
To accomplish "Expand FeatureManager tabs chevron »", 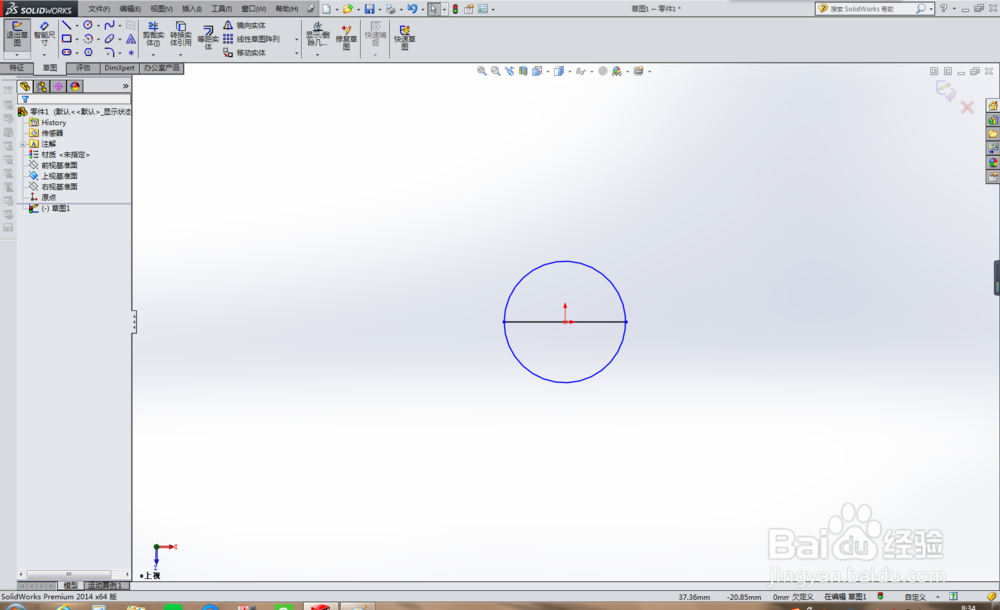I will point(126,86).
